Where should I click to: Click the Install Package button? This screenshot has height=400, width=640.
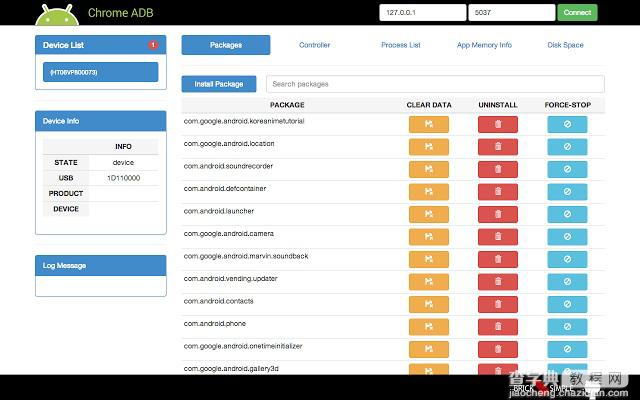coord(219,84)
